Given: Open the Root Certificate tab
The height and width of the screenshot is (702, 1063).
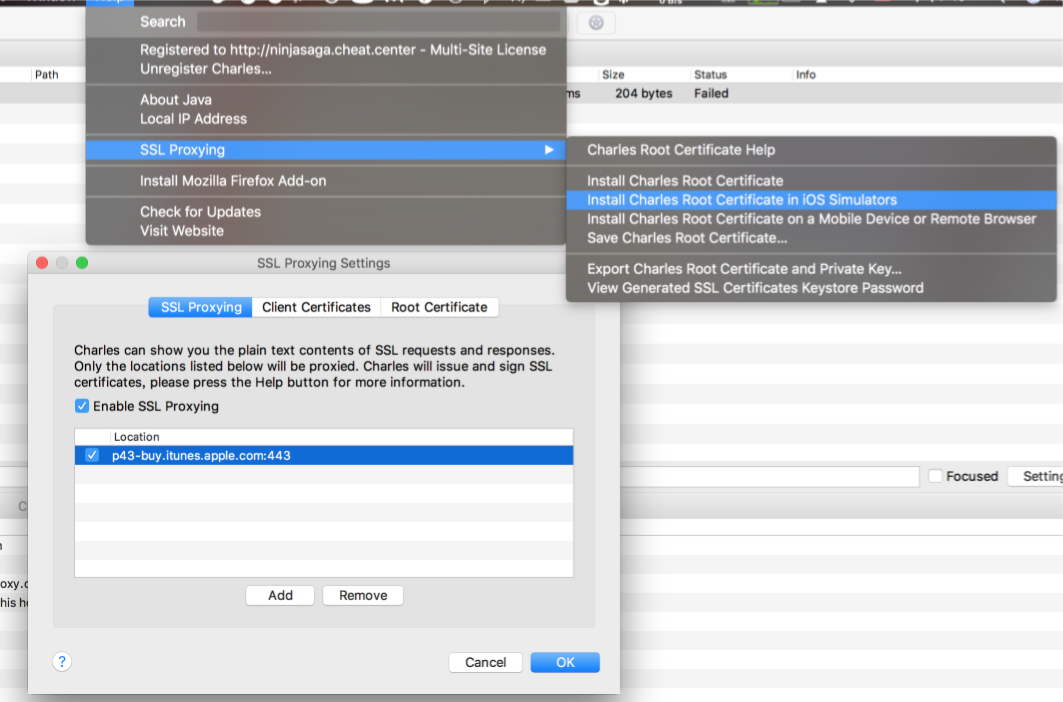Looking at the screenshot, I should point(439,307).
